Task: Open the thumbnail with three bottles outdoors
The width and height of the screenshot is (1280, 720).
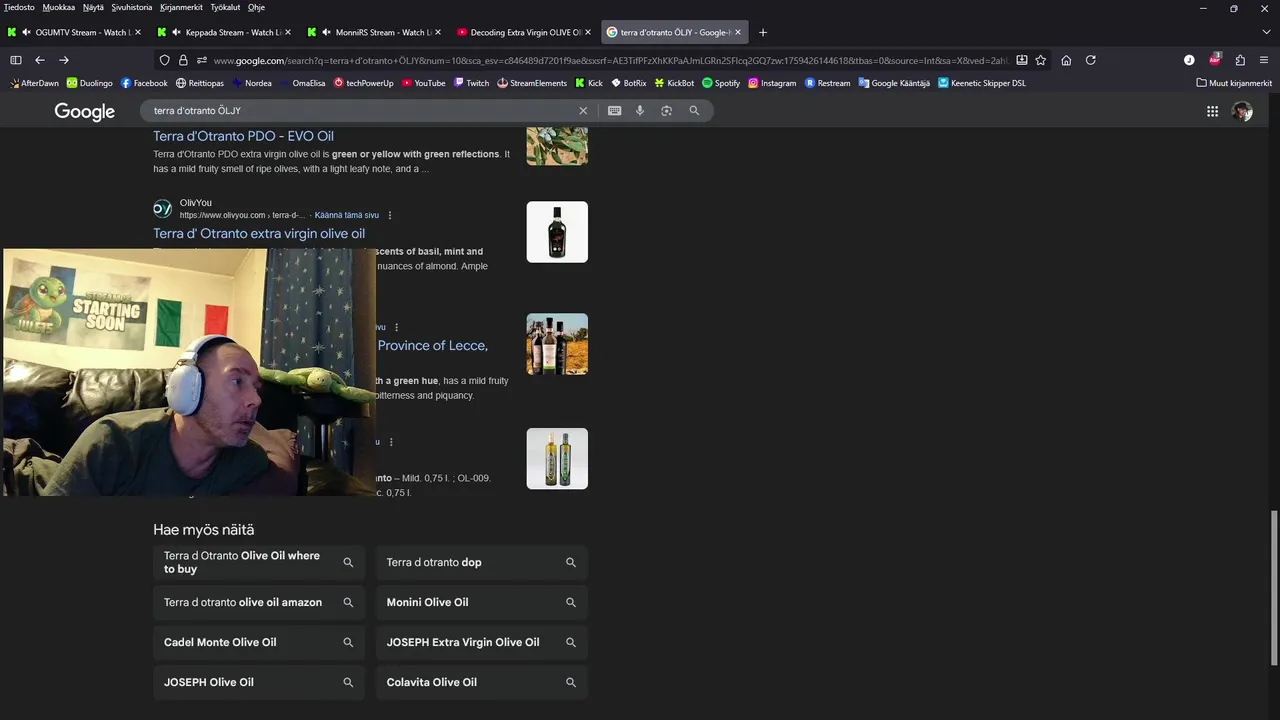Action: coord(557,344)
